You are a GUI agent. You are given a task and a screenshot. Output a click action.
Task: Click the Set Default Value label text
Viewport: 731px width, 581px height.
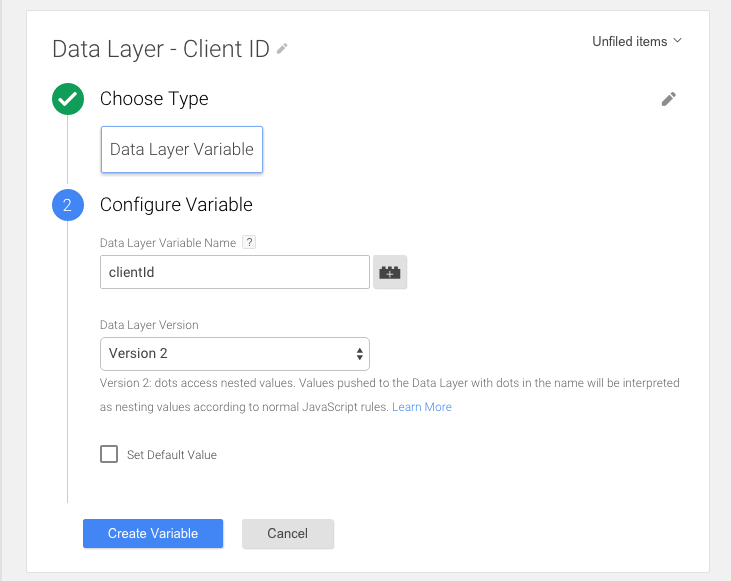[x=172, y=455]
